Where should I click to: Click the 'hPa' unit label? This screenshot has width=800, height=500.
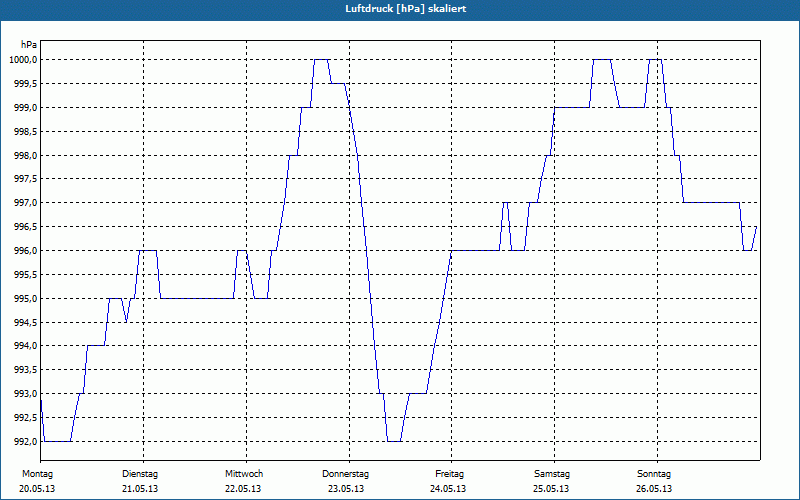(x=29, y=45)
